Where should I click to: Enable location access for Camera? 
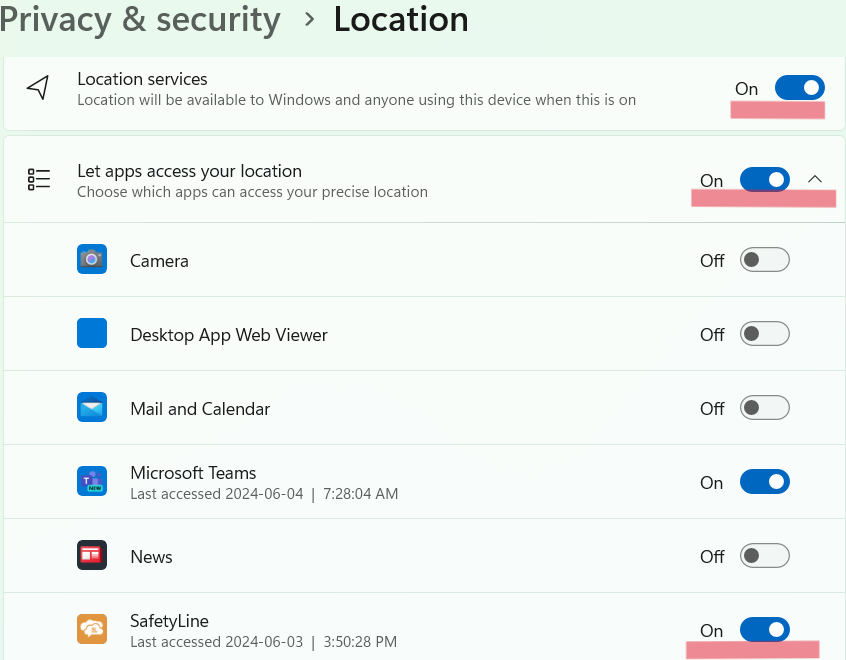tap(764, 260)
